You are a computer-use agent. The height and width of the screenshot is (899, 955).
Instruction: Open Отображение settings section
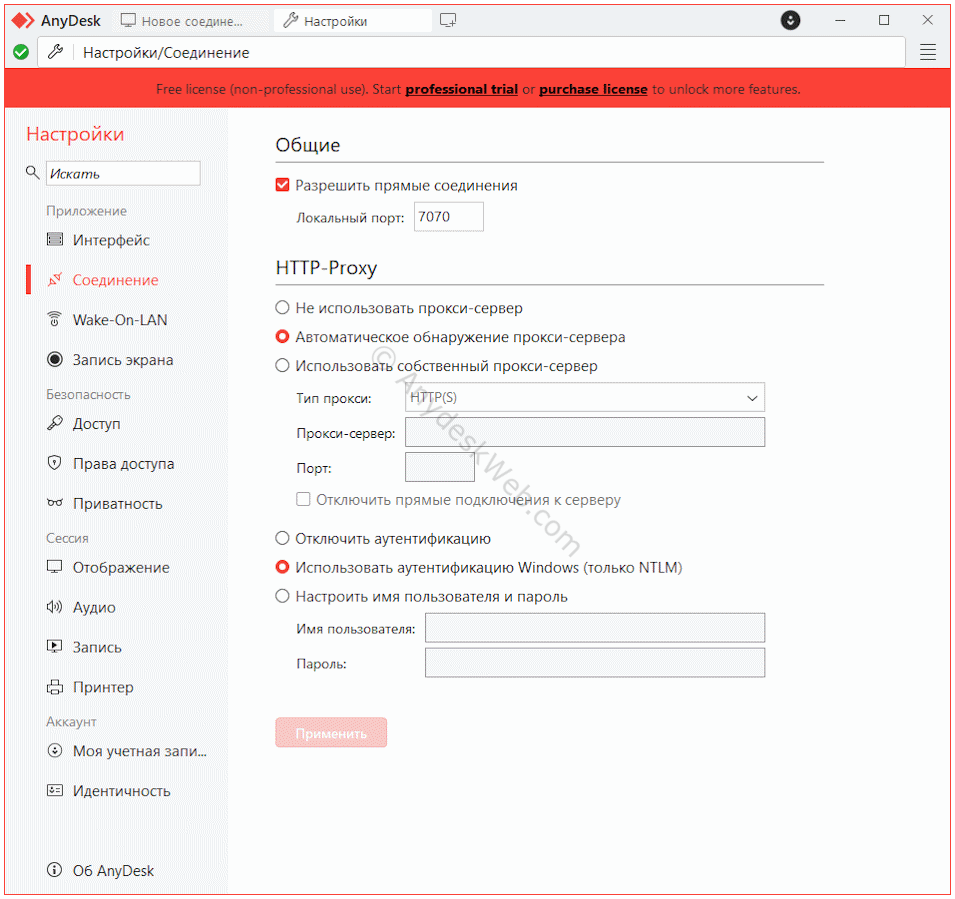tap(121, 568)
